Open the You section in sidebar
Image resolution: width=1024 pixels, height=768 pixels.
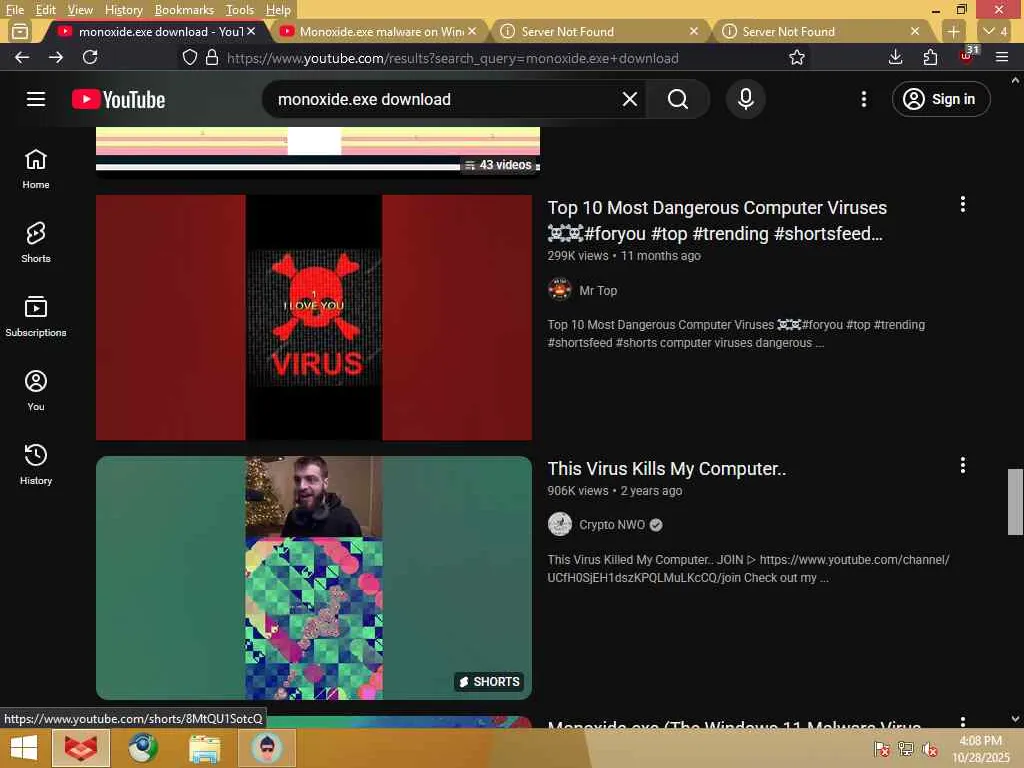pyautogui.click(x=36, y=391)
